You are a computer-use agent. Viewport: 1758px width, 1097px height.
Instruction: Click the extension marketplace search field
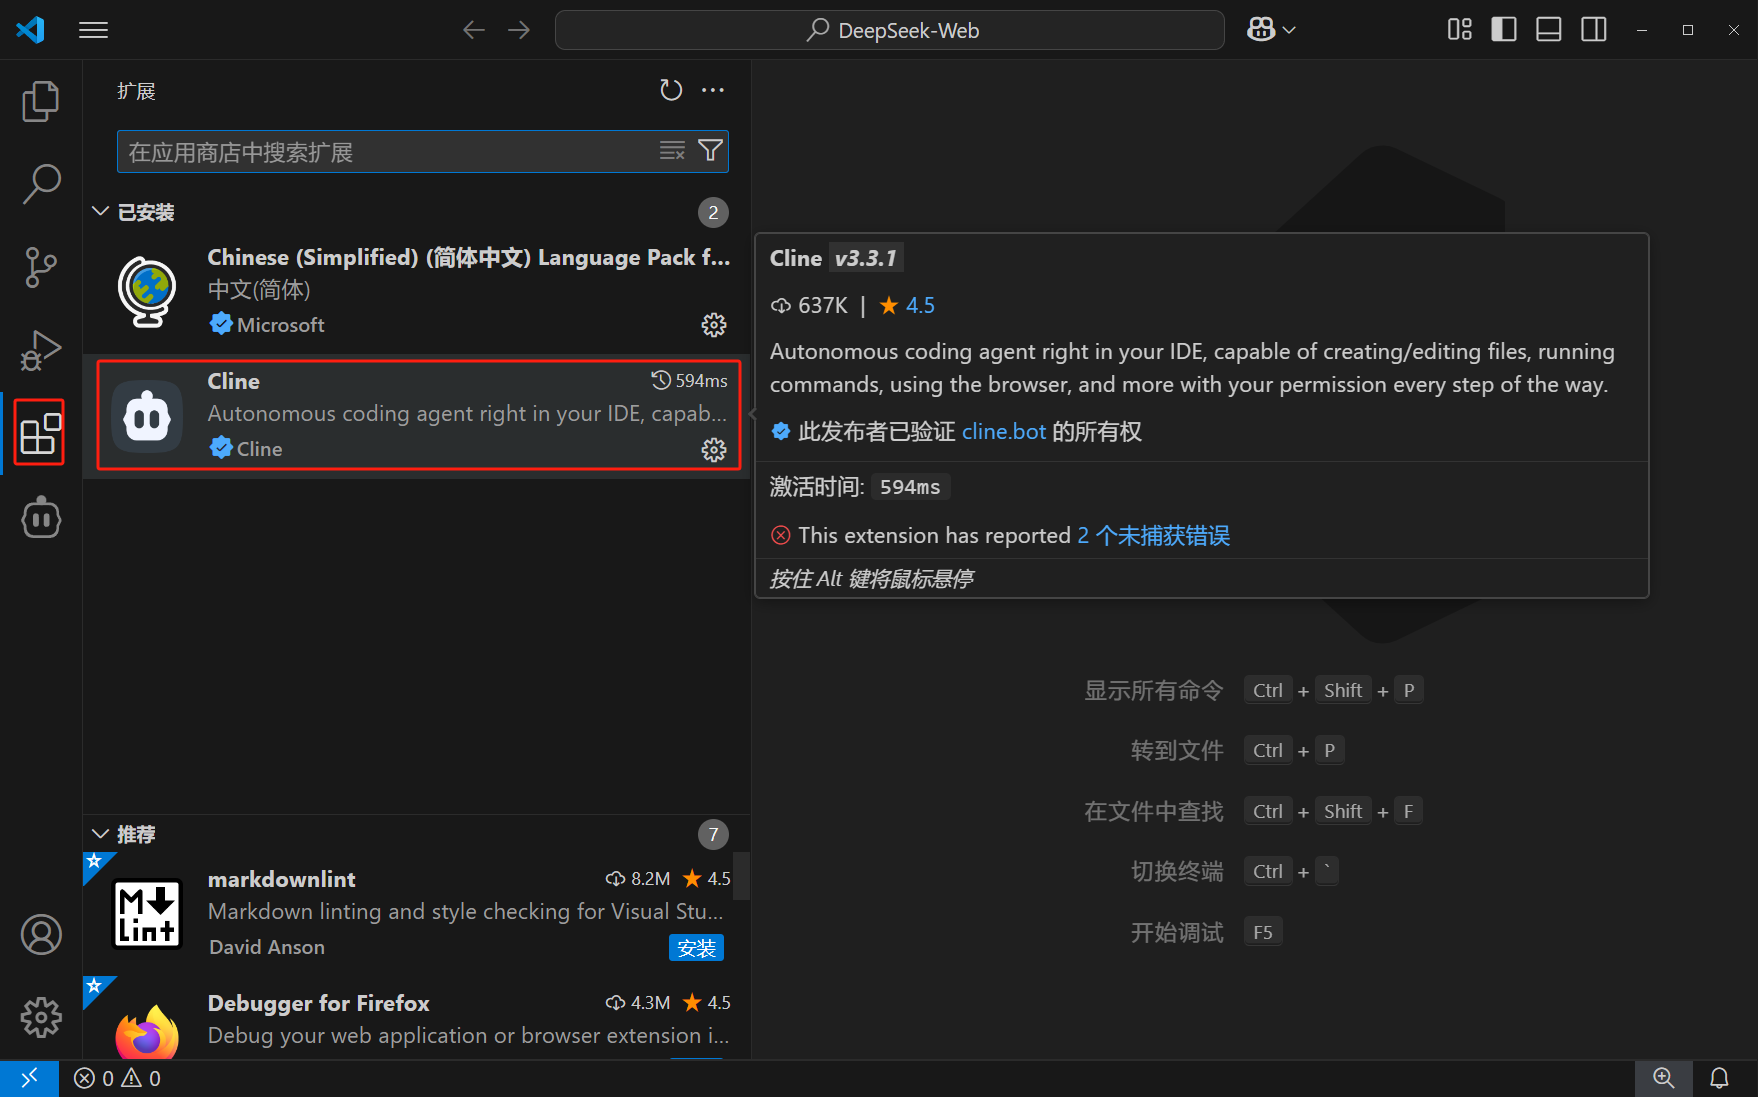[x=385, y=152]
